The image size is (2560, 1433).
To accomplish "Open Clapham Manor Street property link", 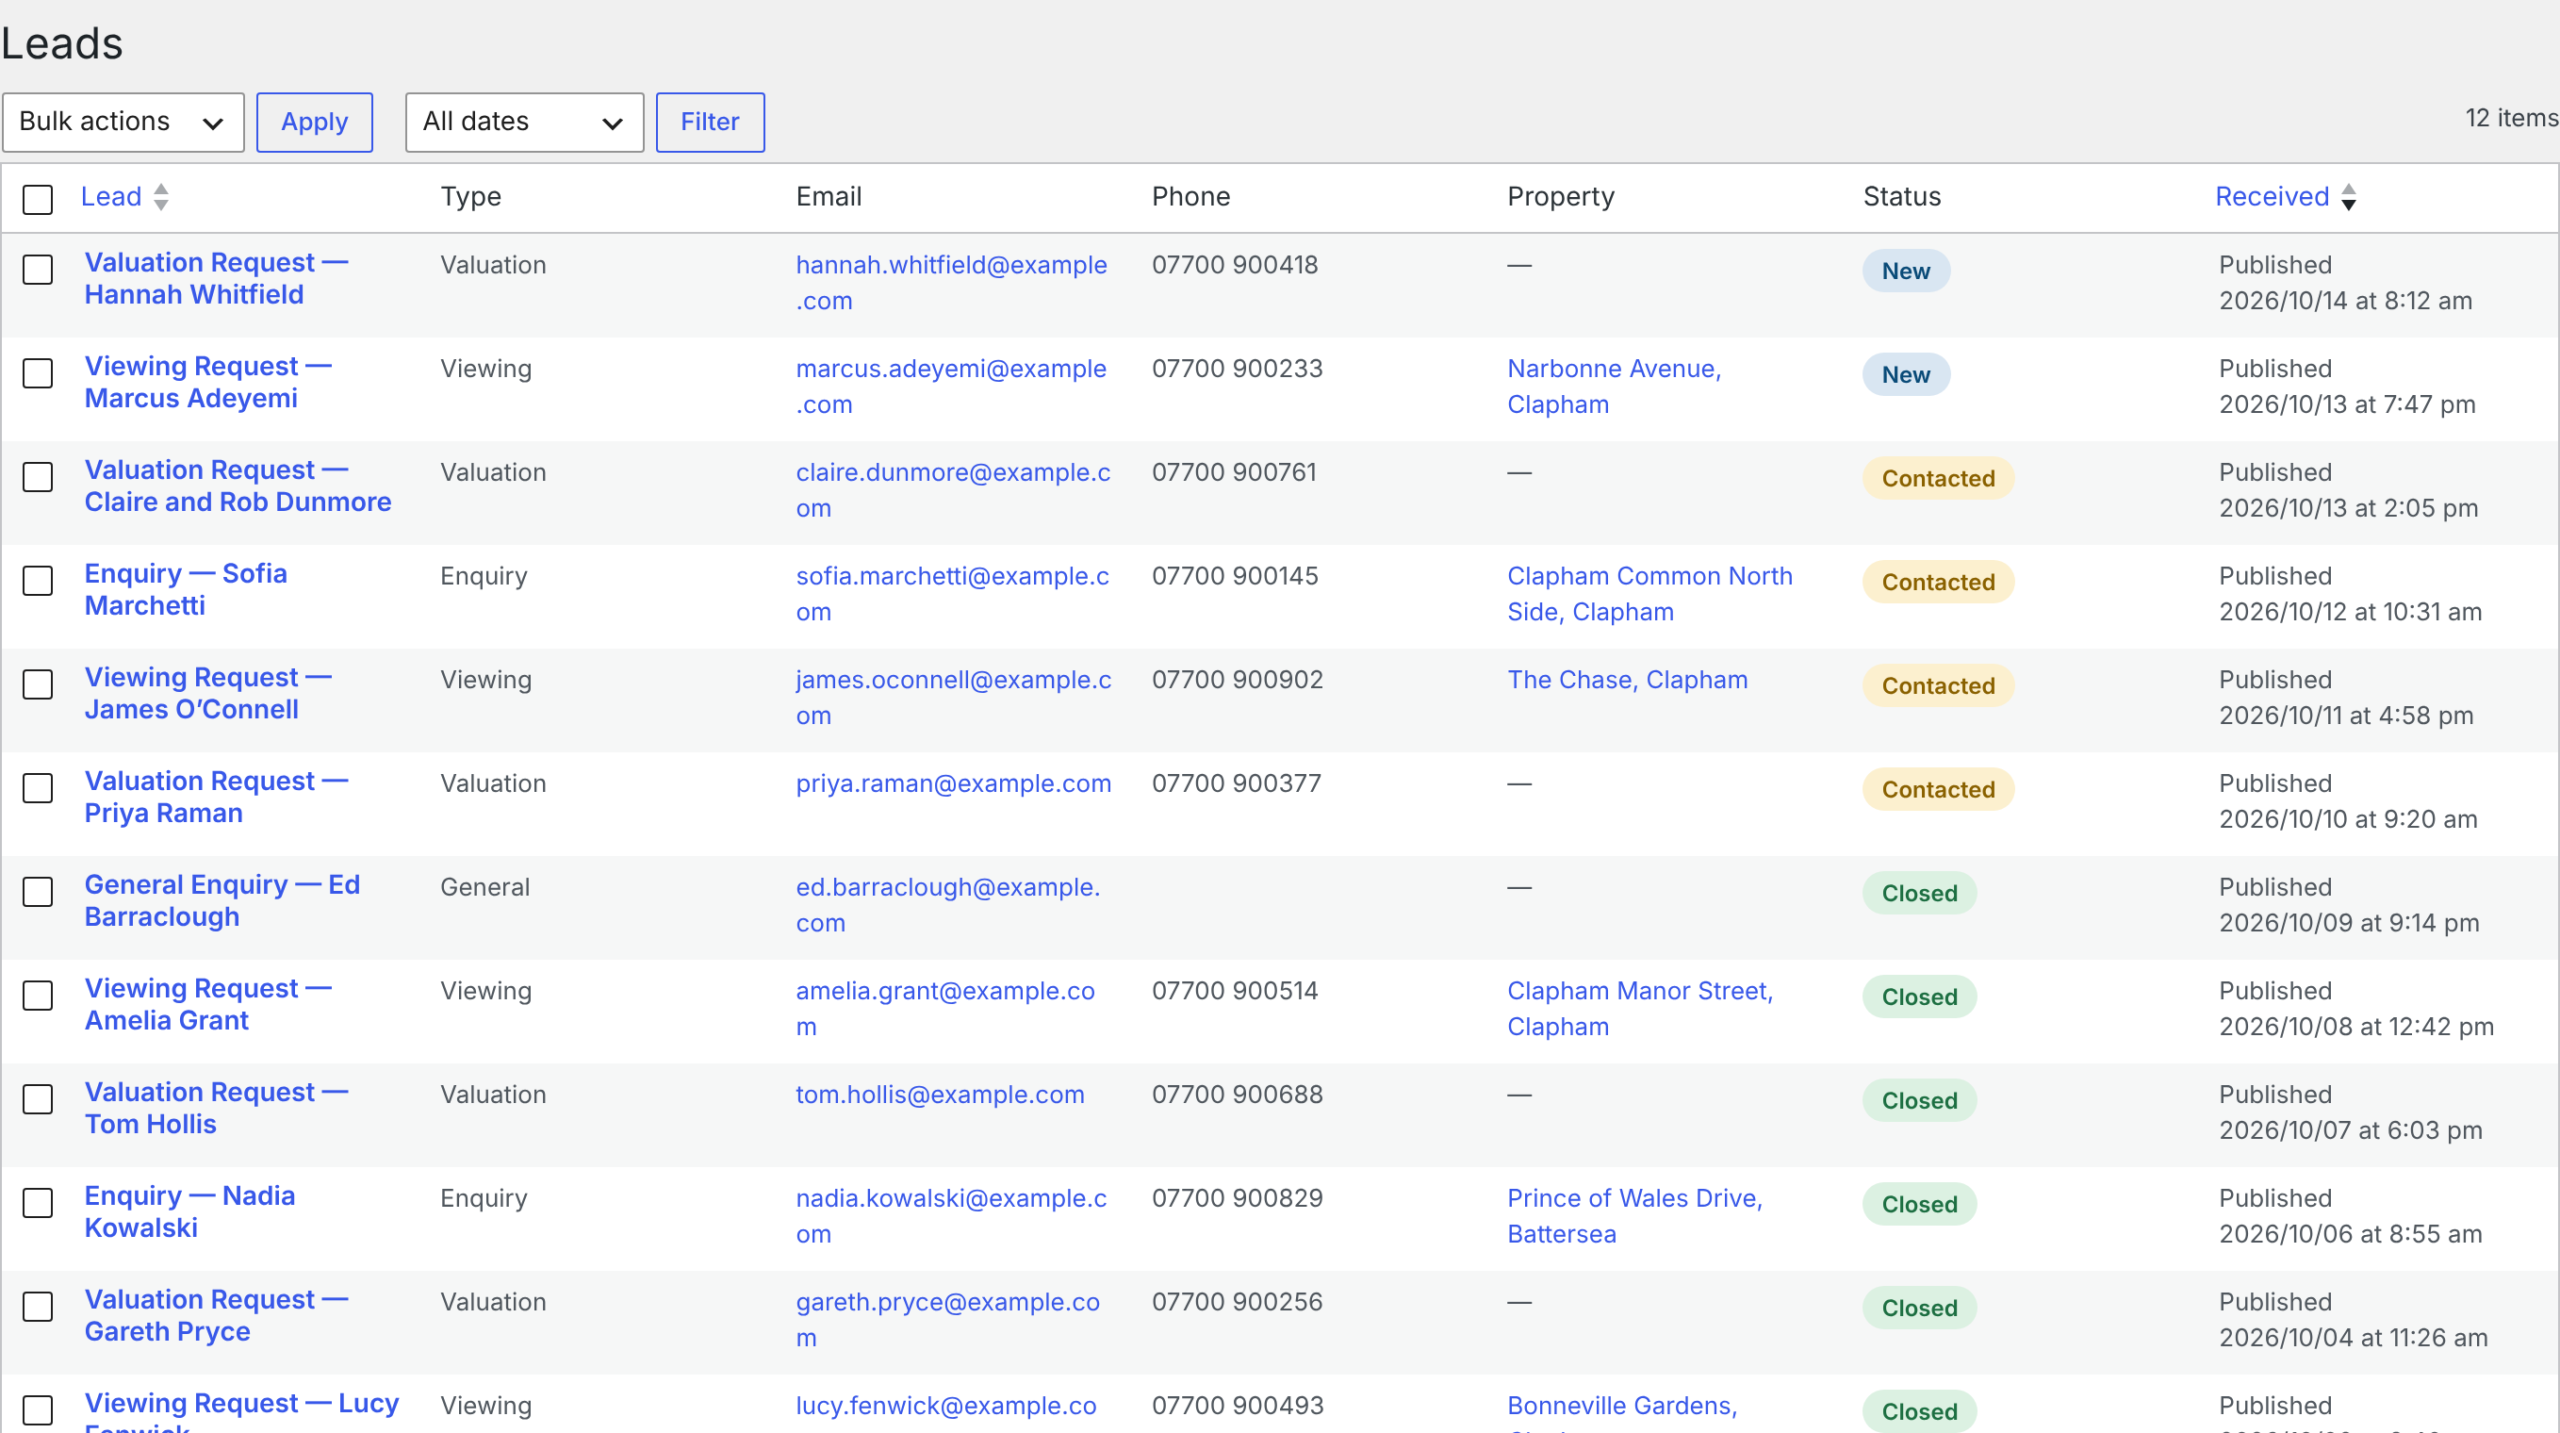I will click(1640, 1009).
